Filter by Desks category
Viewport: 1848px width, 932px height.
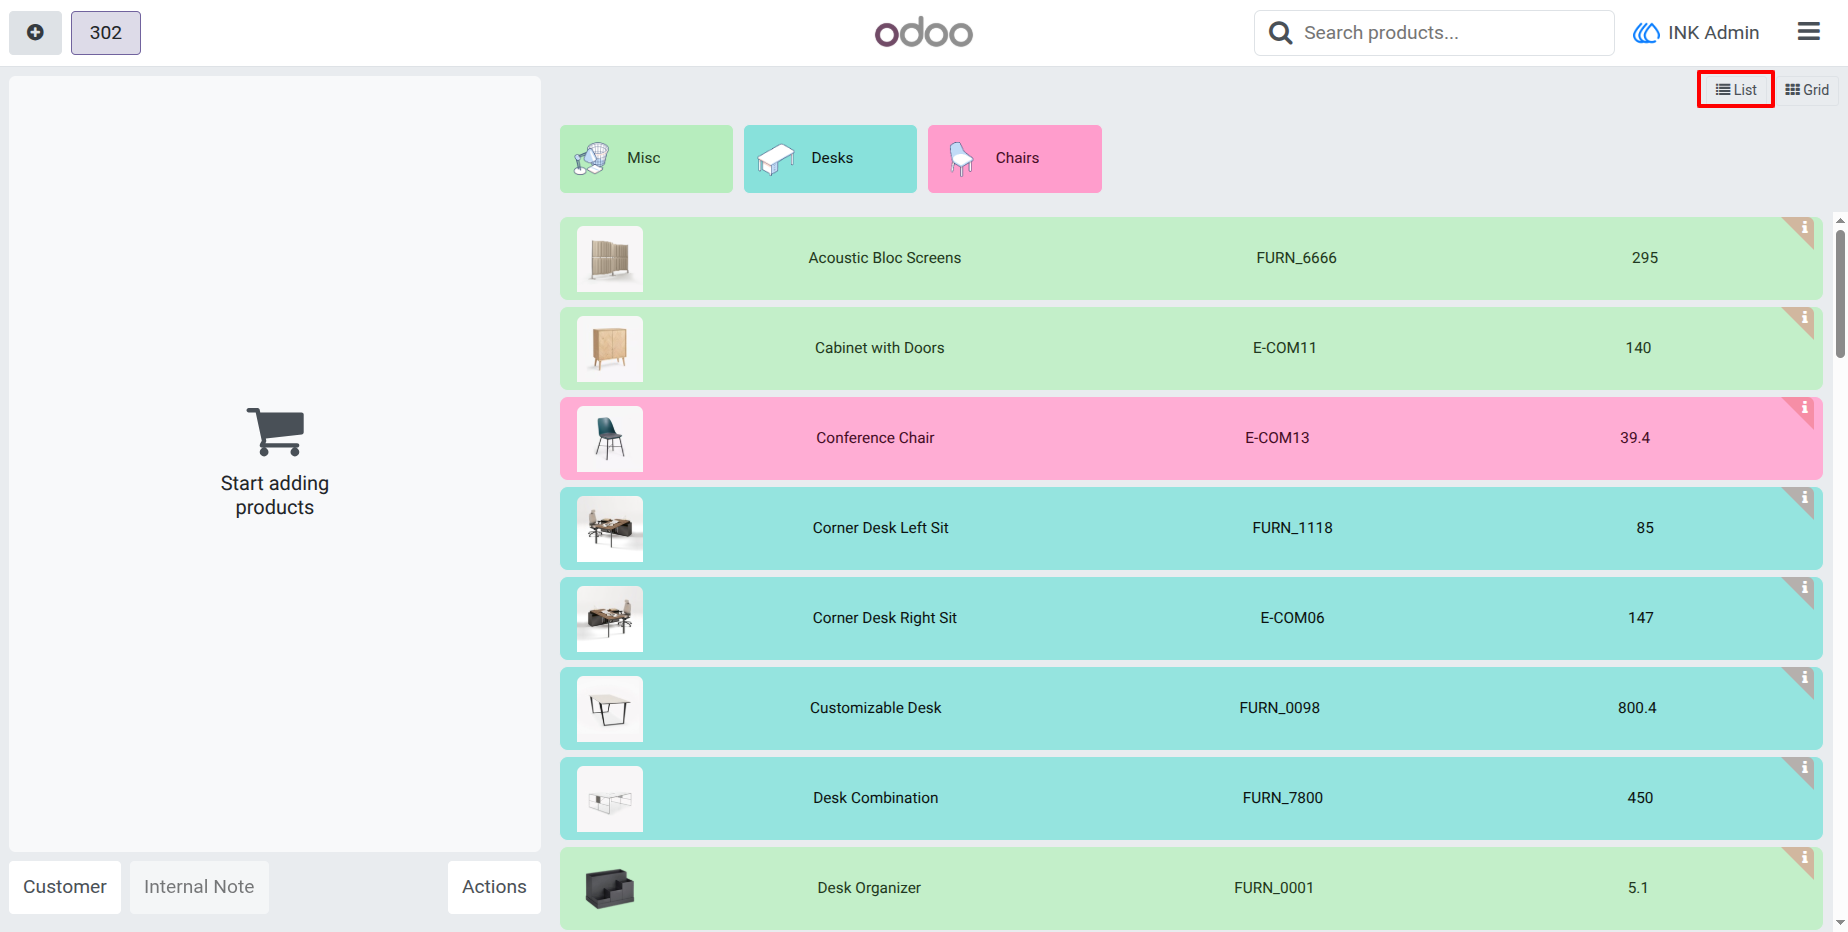pyautogui.click(x=830, y=158)
